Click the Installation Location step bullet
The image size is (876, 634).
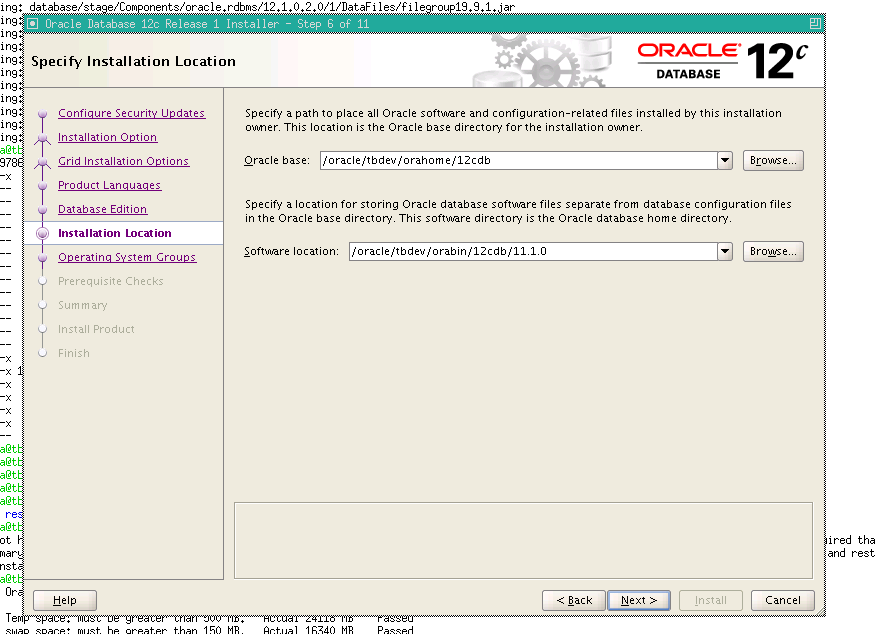pyautogui.click(x=42, y=232)
